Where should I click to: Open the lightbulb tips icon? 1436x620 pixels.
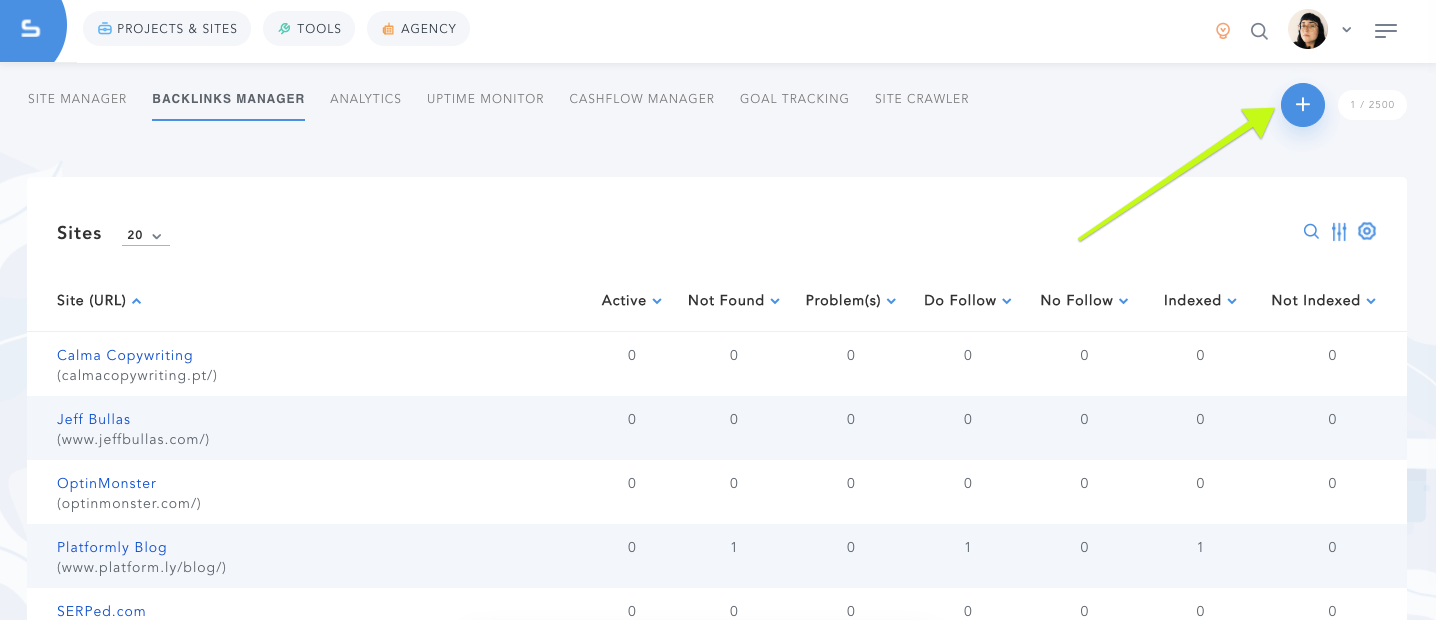pyautogui.click(x=1222, y=31)
